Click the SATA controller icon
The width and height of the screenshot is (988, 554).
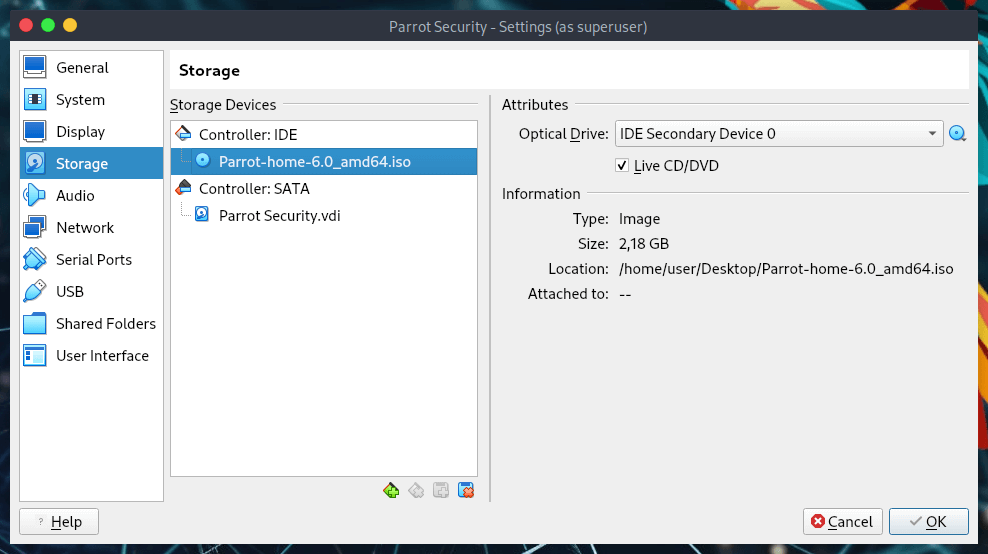click(x=184, y=188)
